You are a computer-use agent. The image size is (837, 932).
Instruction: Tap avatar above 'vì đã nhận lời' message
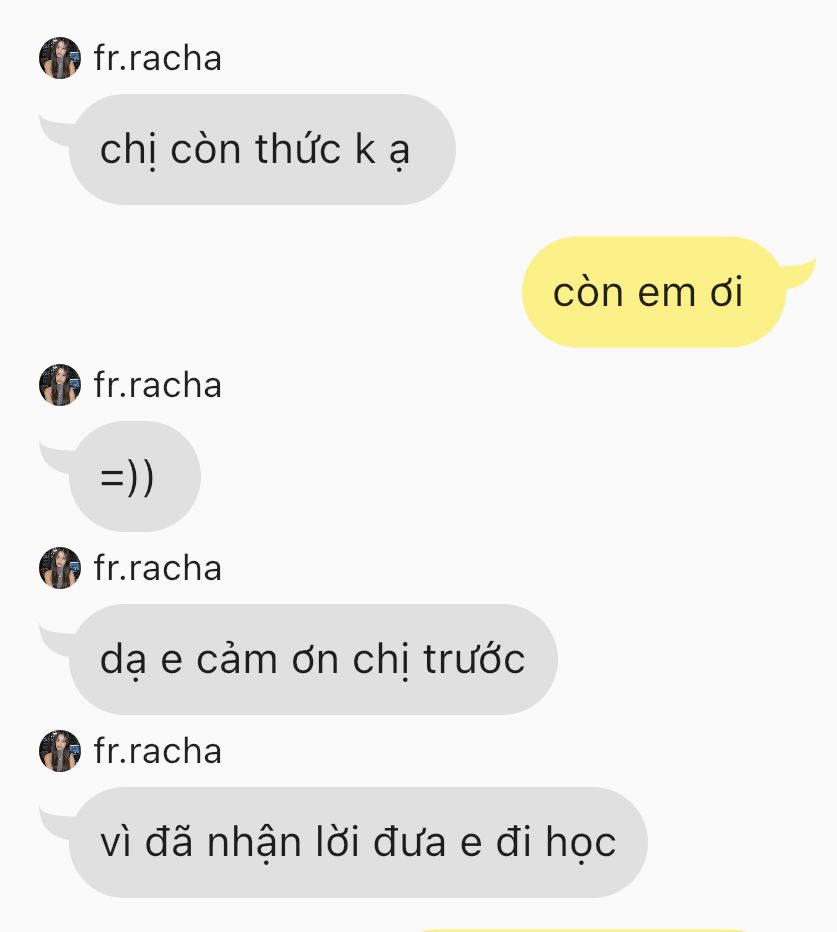(x=59, y=751)
